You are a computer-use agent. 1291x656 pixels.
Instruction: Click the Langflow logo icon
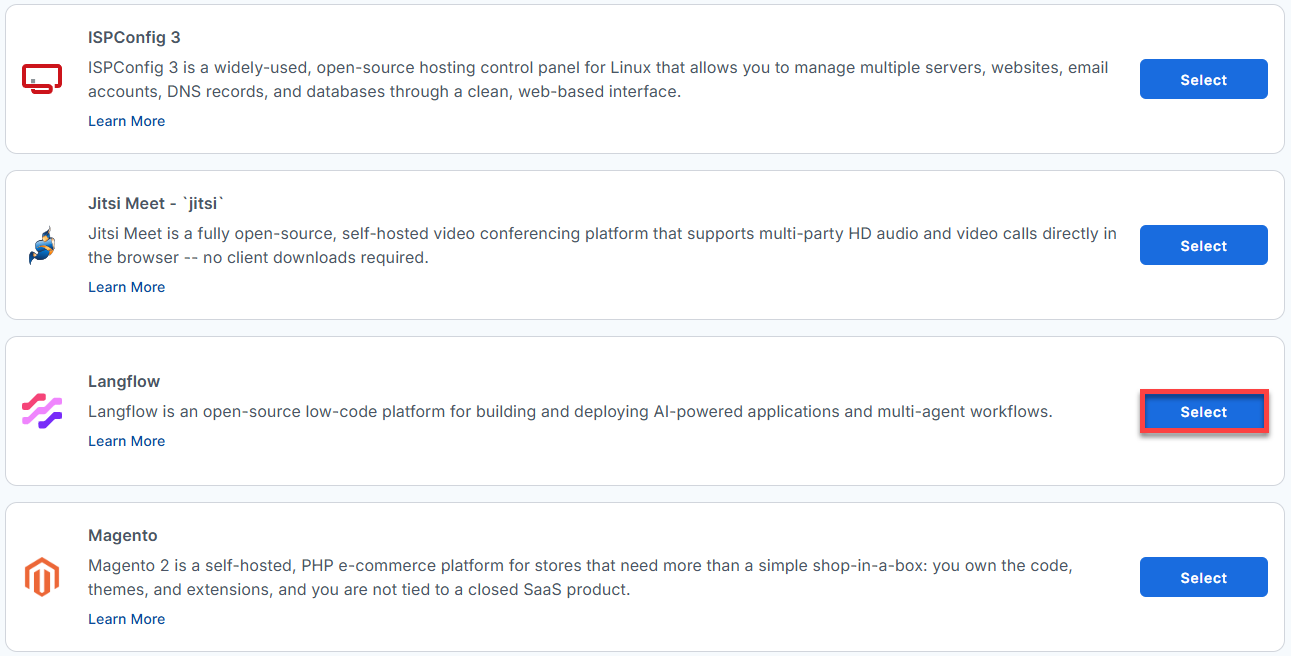(42, 411)
